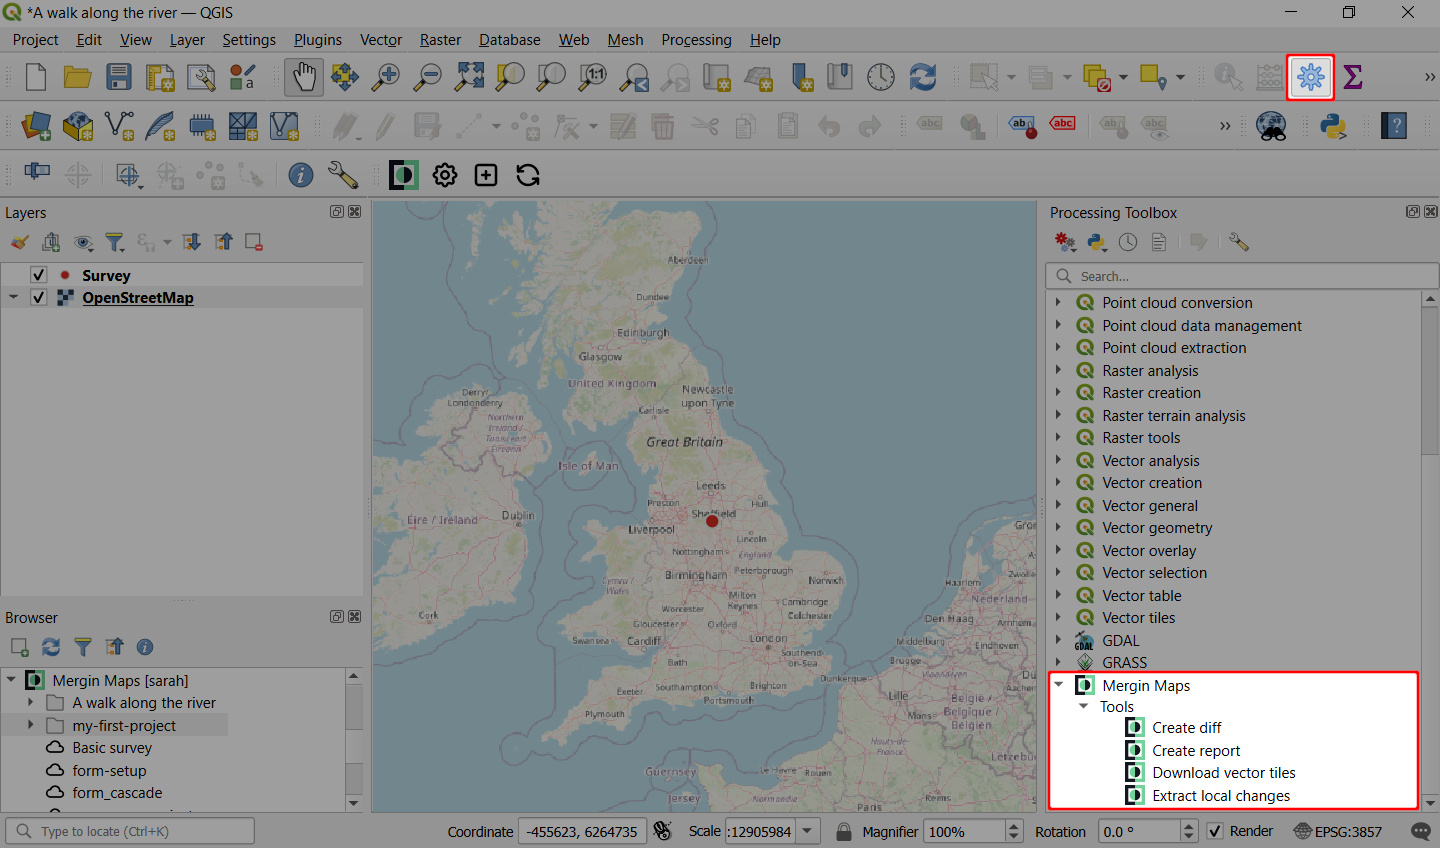Select the Vector tiles group

coord(1138,618)
